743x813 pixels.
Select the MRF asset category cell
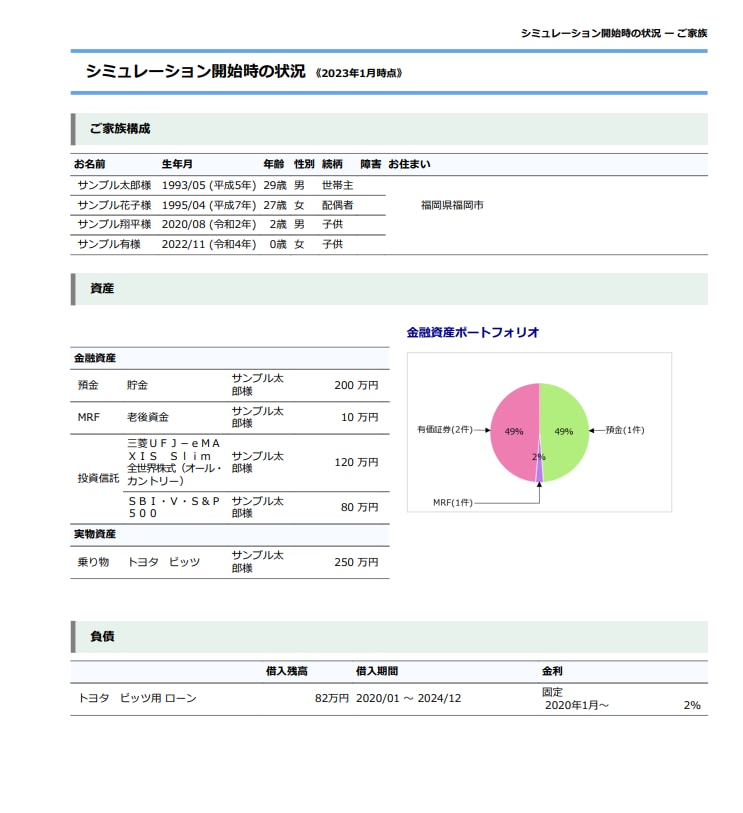pyautogui.click(x=88, y=417)
